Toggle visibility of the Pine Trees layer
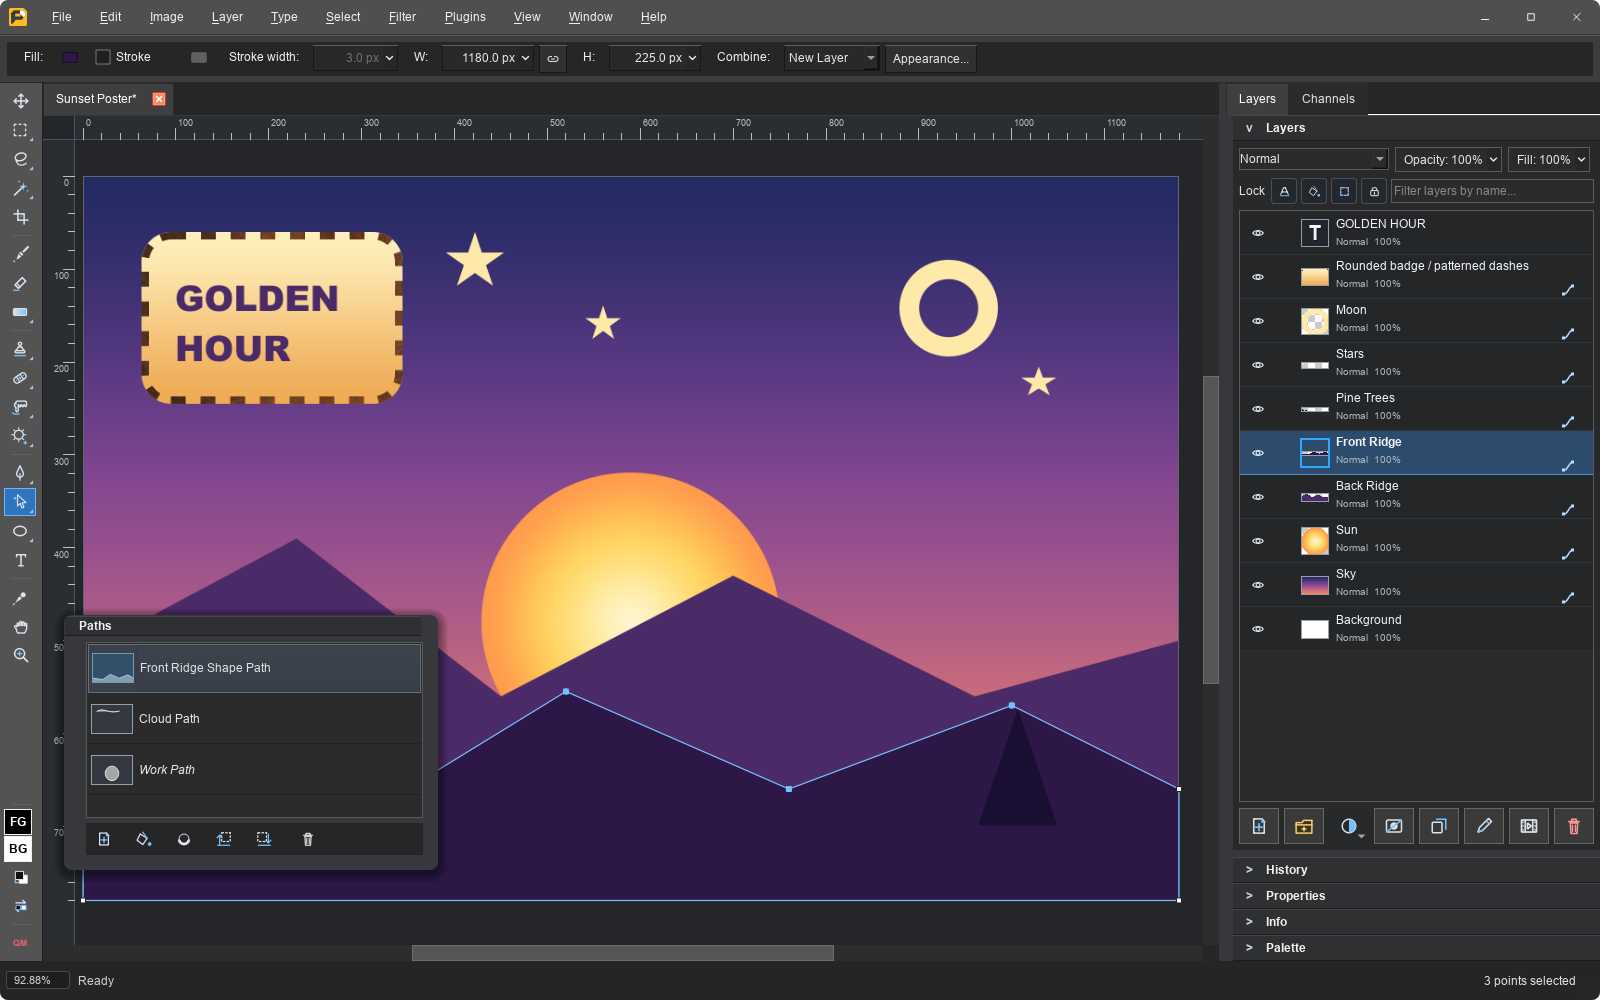Screen dimensions: 1600x1000 click(x=1258, y=409)
